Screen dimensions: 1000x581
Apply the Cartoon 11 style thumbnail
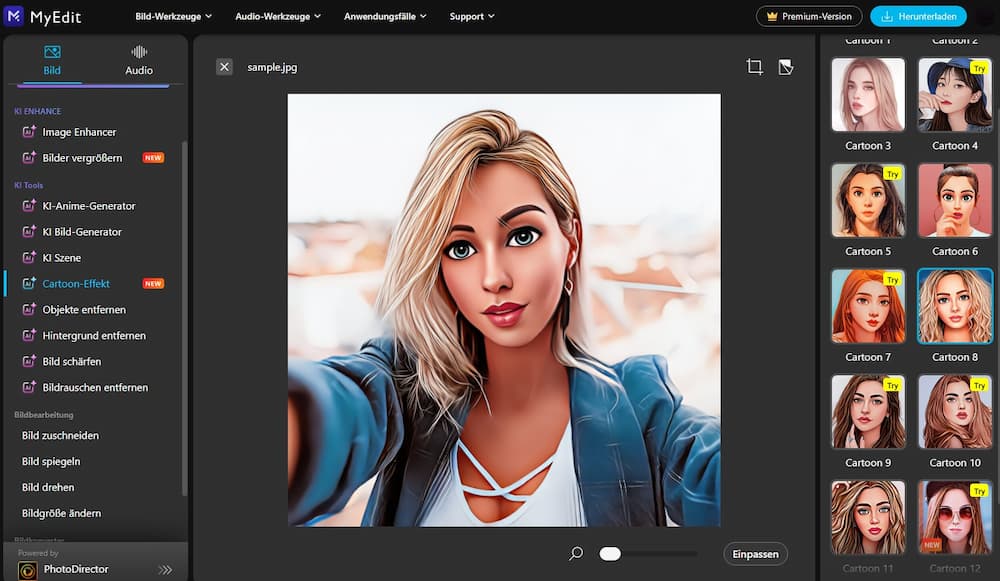click(868, 517)
